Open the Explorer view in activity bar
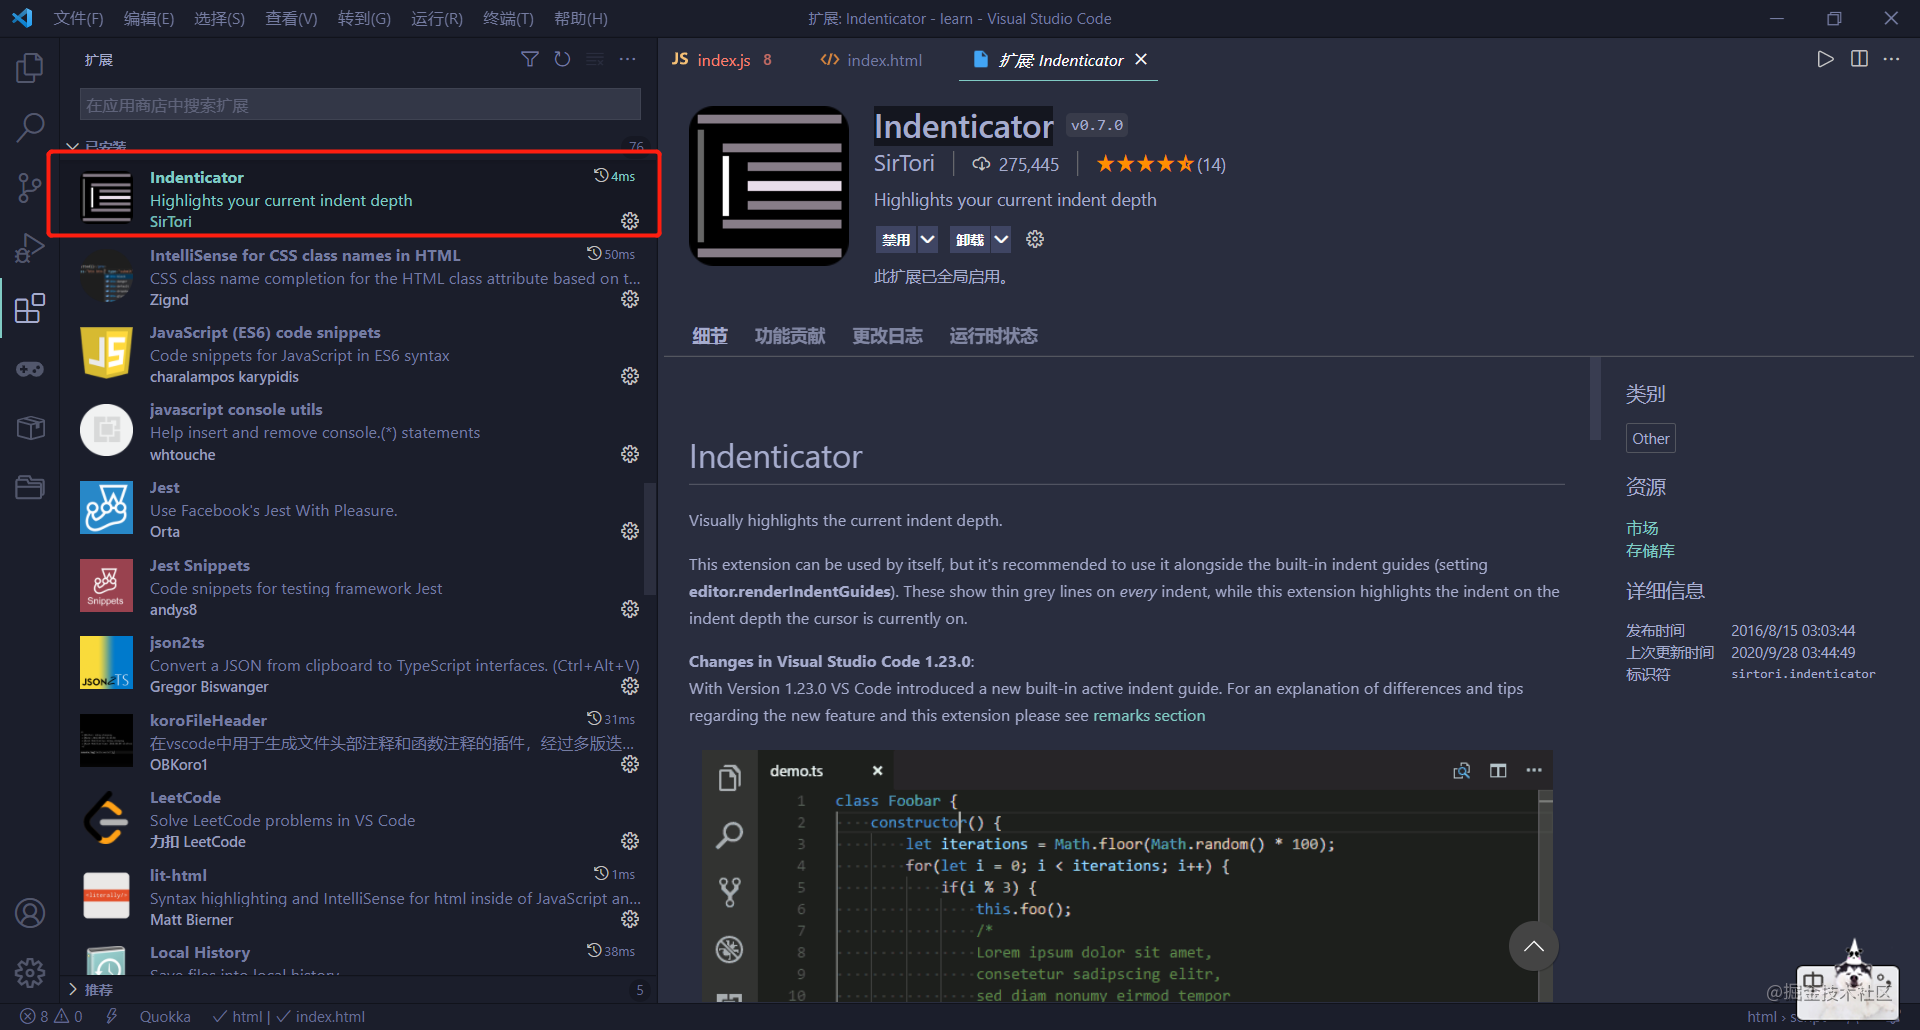This screenshot has width=1920, height=1030. coord(30,68)
